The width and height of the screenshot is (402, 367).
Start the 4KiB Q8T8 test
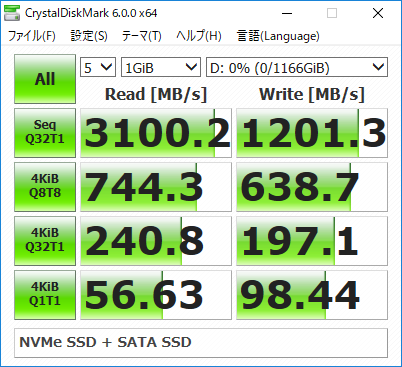click(x=45, y=187)
